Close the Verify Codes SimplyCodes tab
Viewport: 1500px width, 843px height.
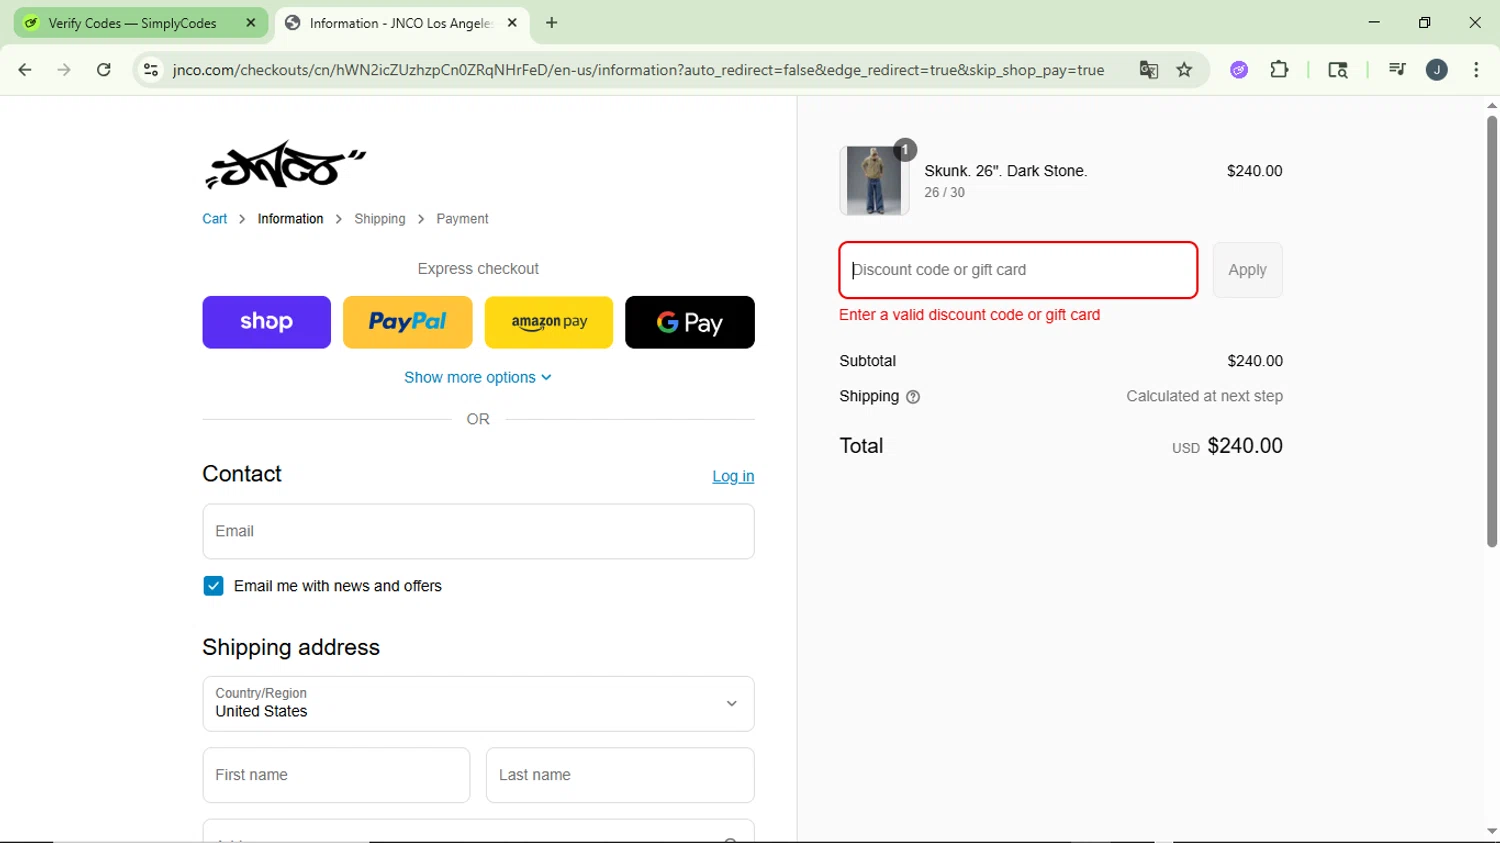point(251,23)
